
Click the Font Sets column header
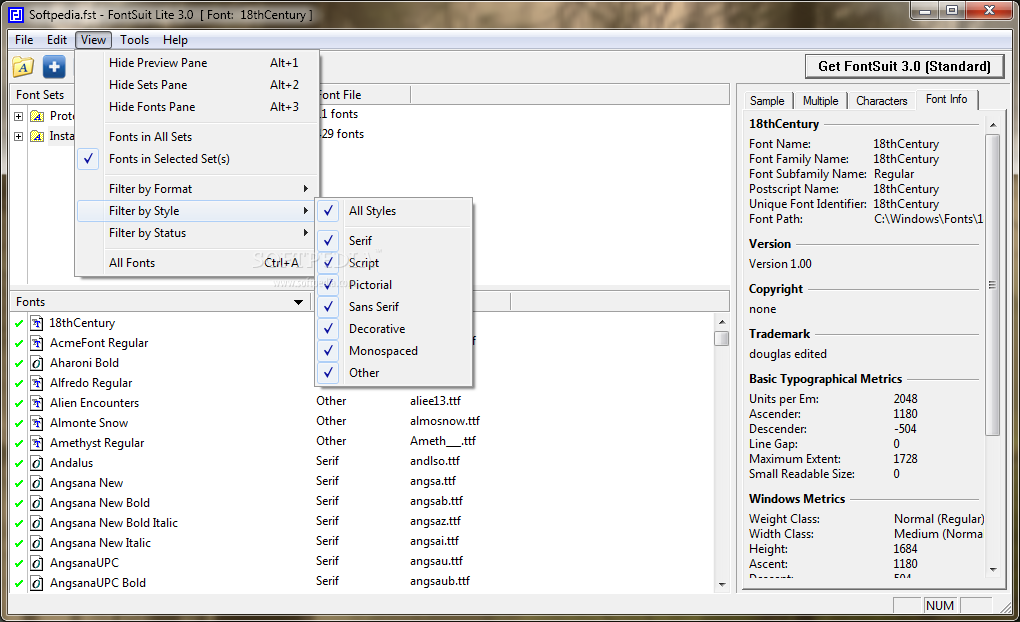click(x=42, y=95)
